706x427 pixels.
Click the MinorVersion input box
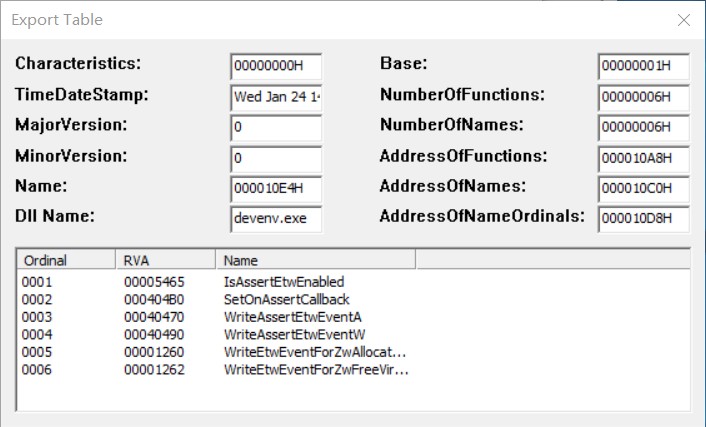276,159
